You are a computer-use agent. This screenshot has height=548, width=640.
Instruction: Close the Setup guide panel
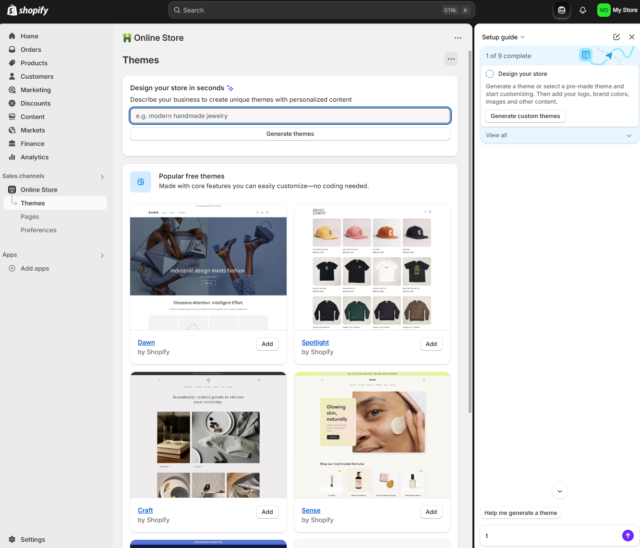tap(631, 37)
